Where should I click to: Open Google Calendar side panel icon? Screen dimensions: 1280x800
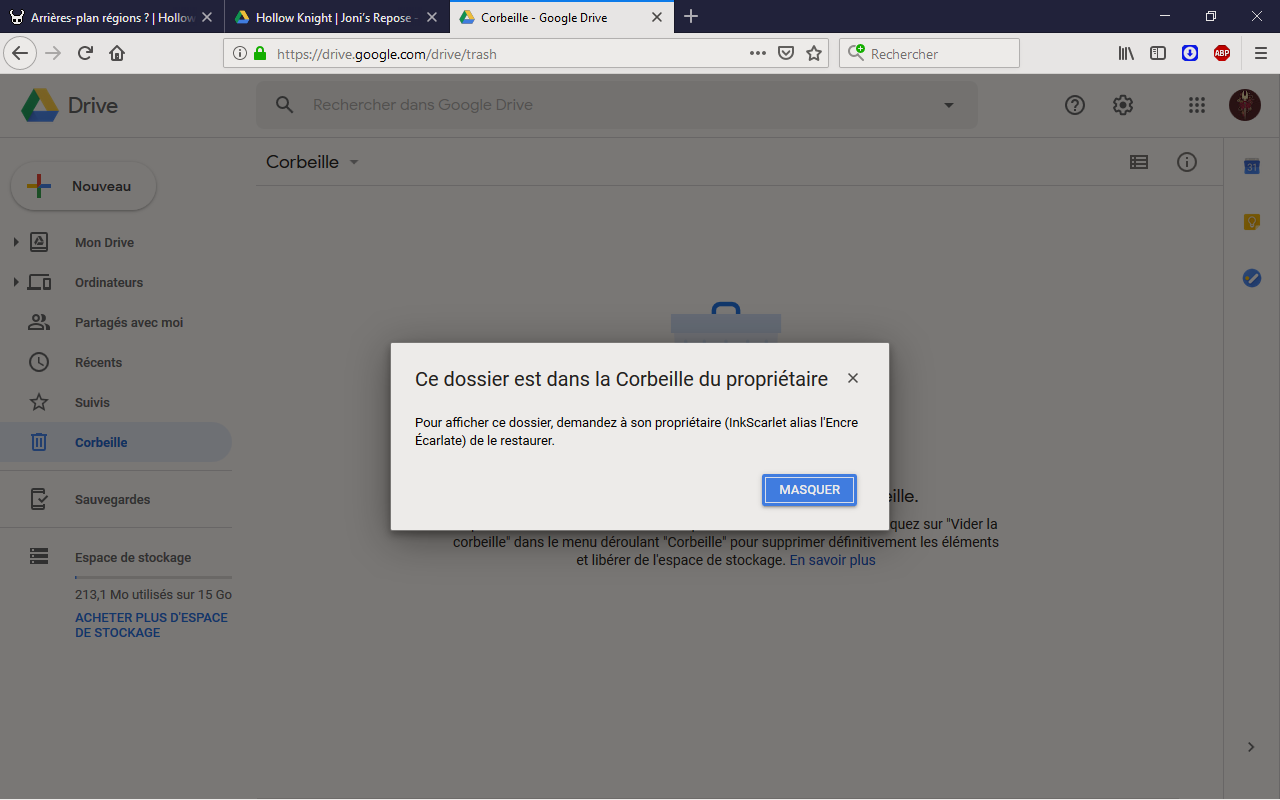coord(1251,167)
